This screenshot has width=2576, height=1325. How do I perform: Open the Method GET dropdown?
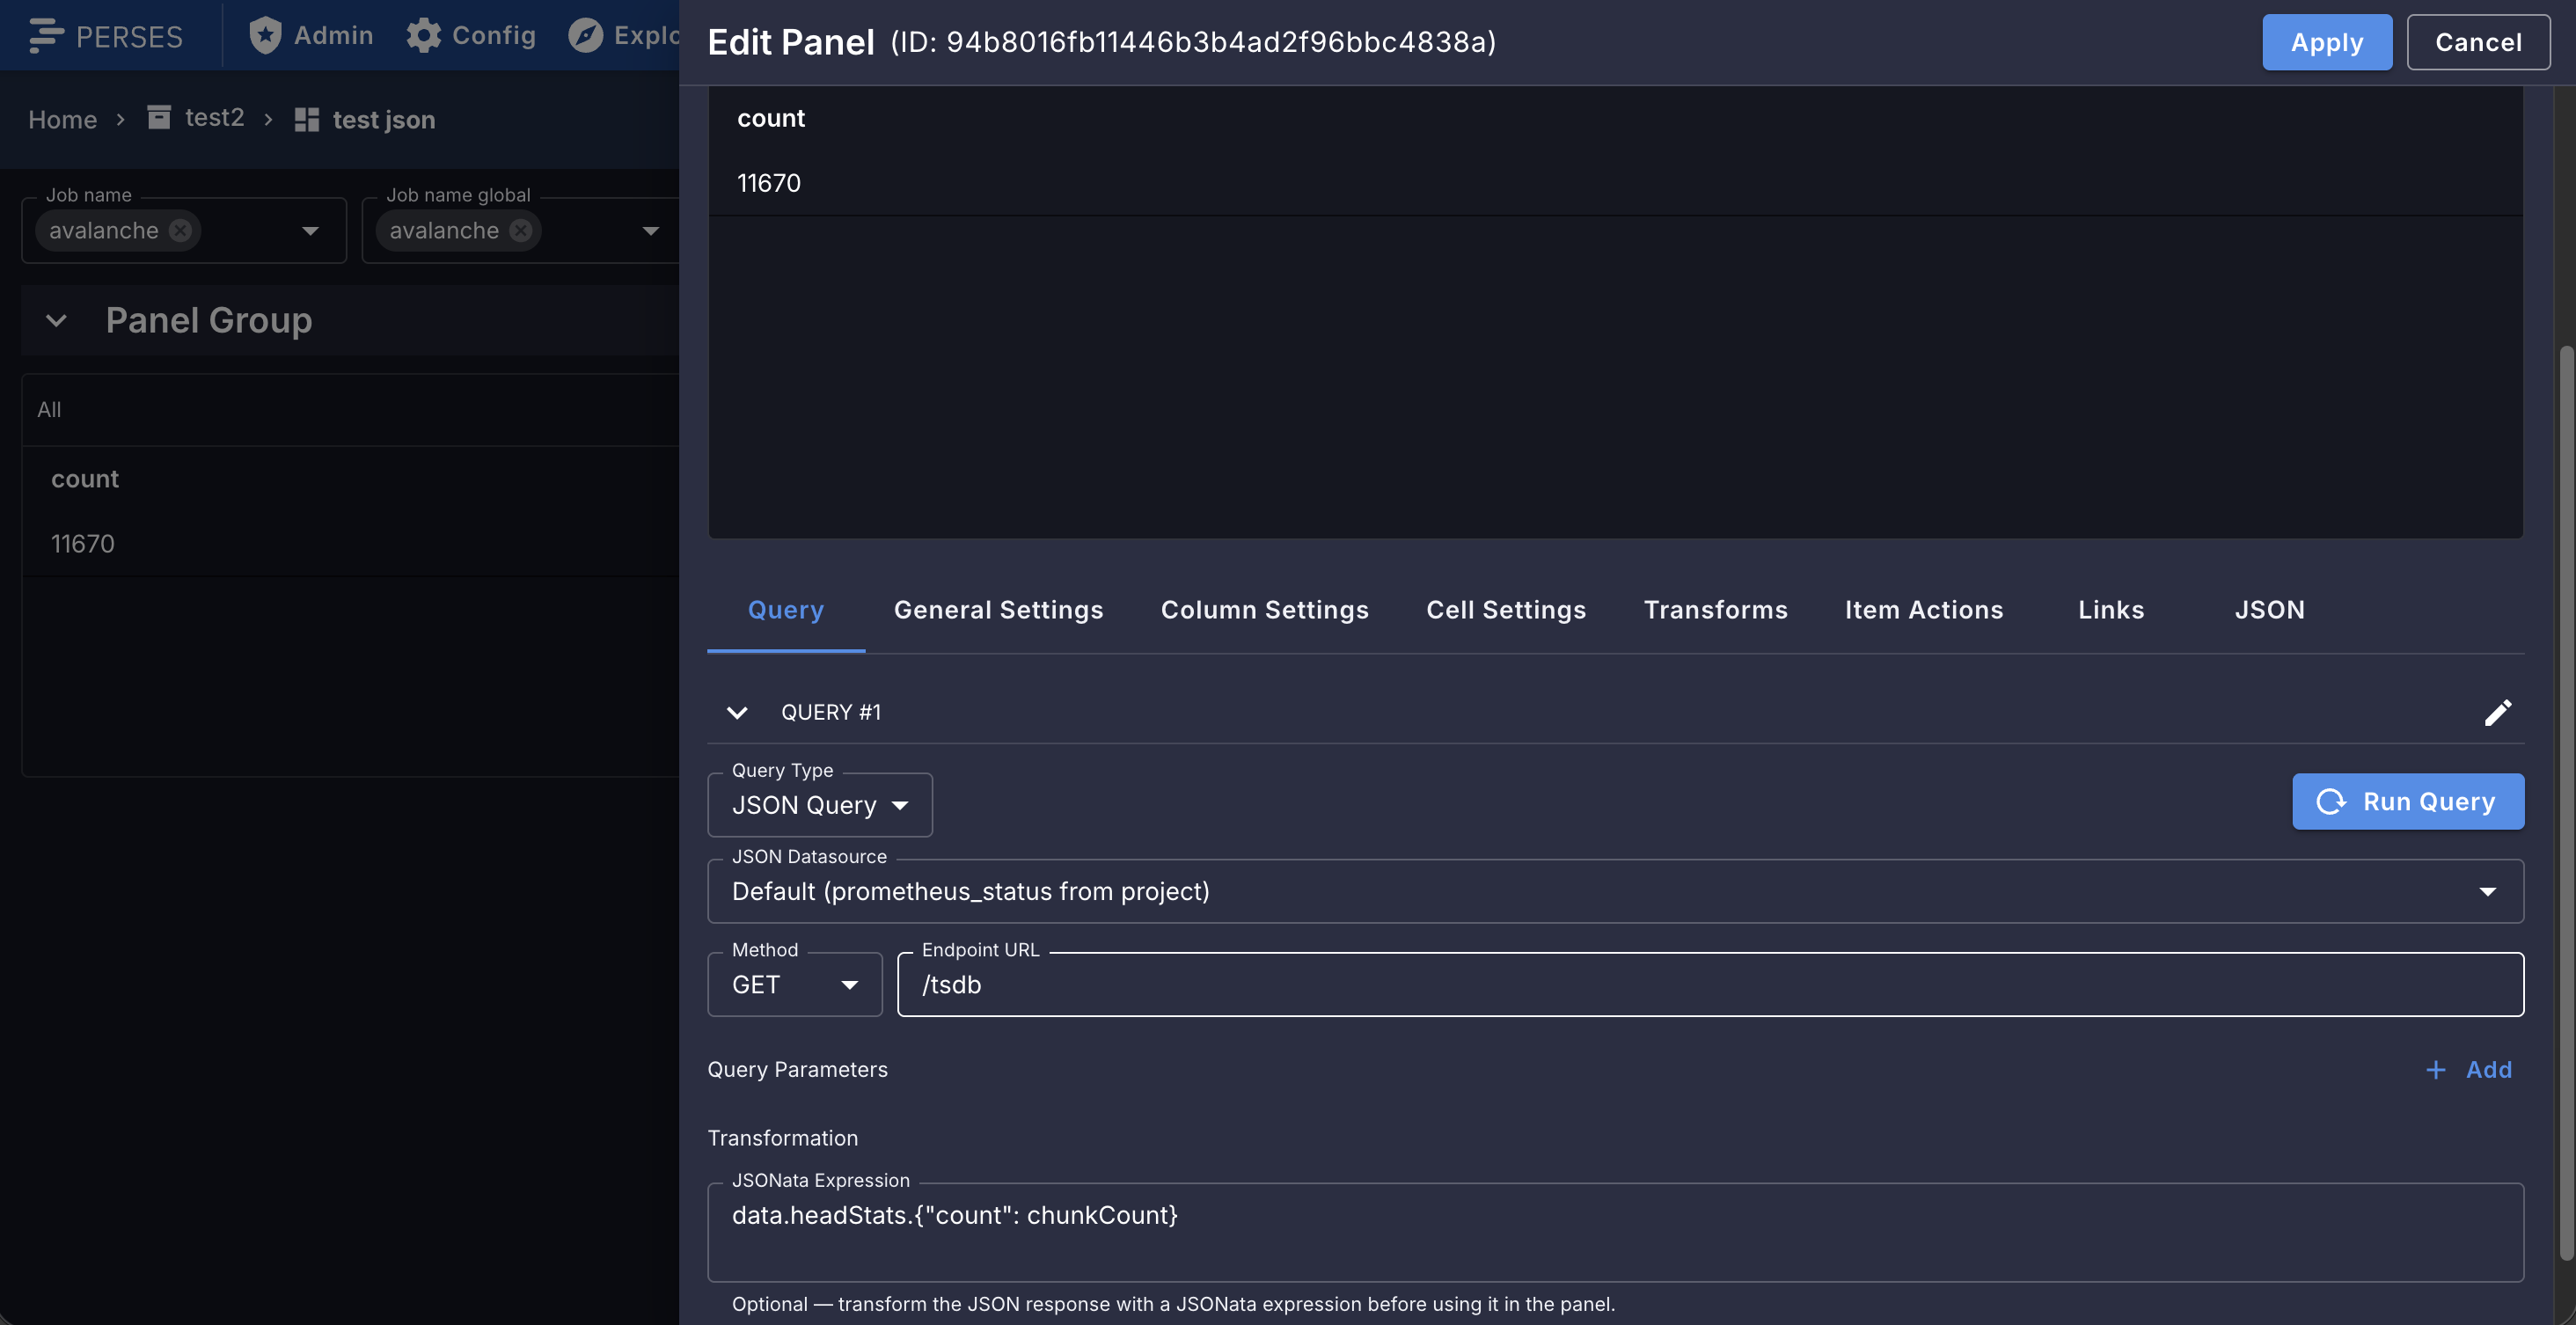(x=795, y=985)
